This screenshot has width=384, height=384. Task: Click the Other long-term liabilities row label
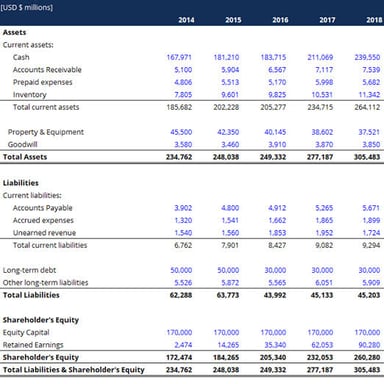(45, 283)
